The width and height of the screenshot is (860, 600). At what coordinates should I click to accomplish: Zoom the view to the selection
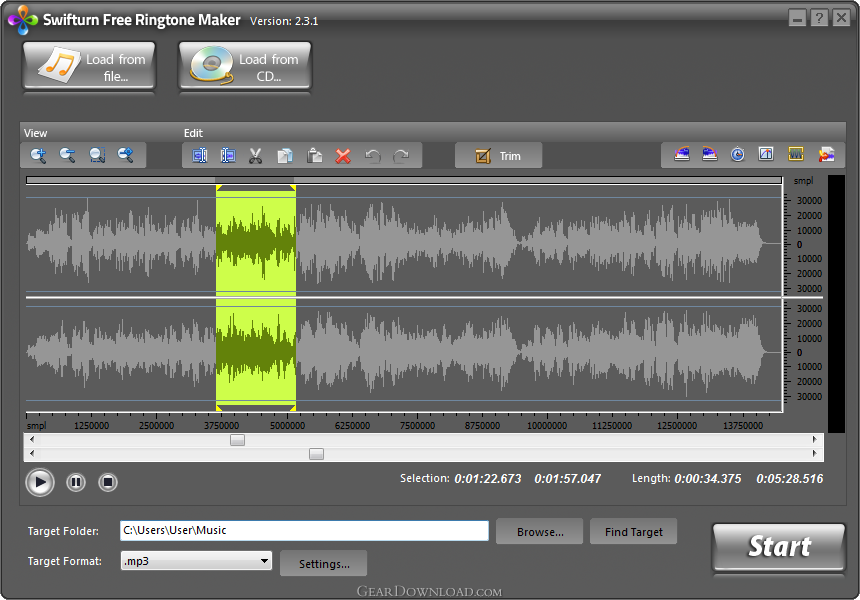click(97, 155)
